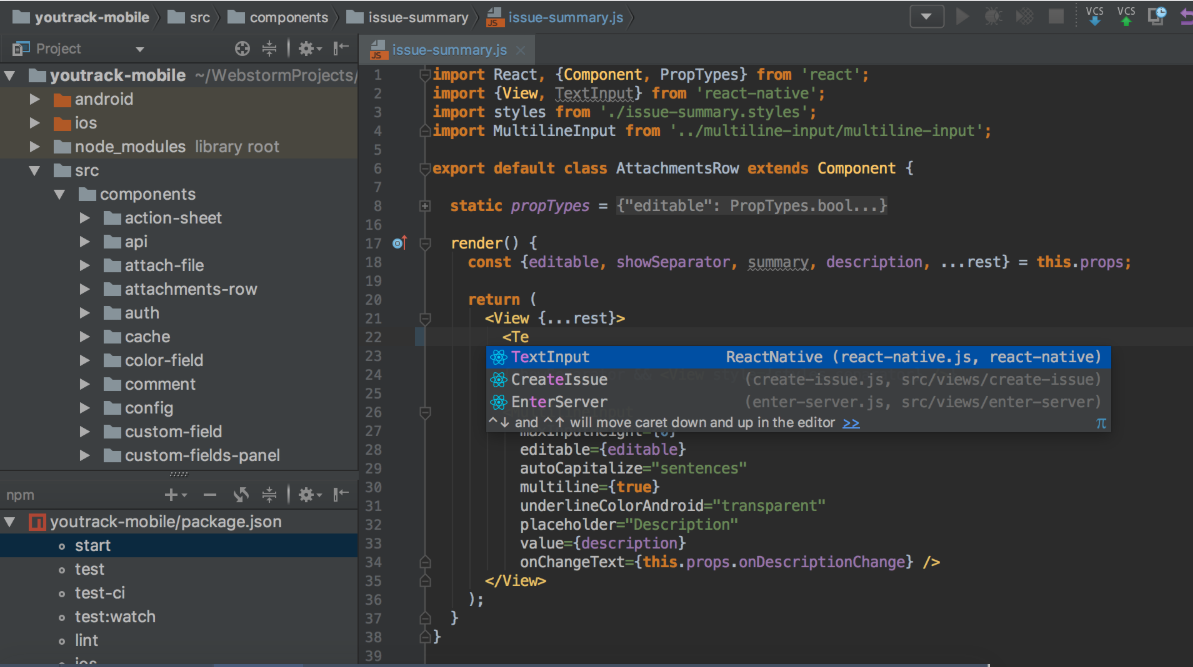
Task: Expand the attachments-row folder
Action: [84, 289]
